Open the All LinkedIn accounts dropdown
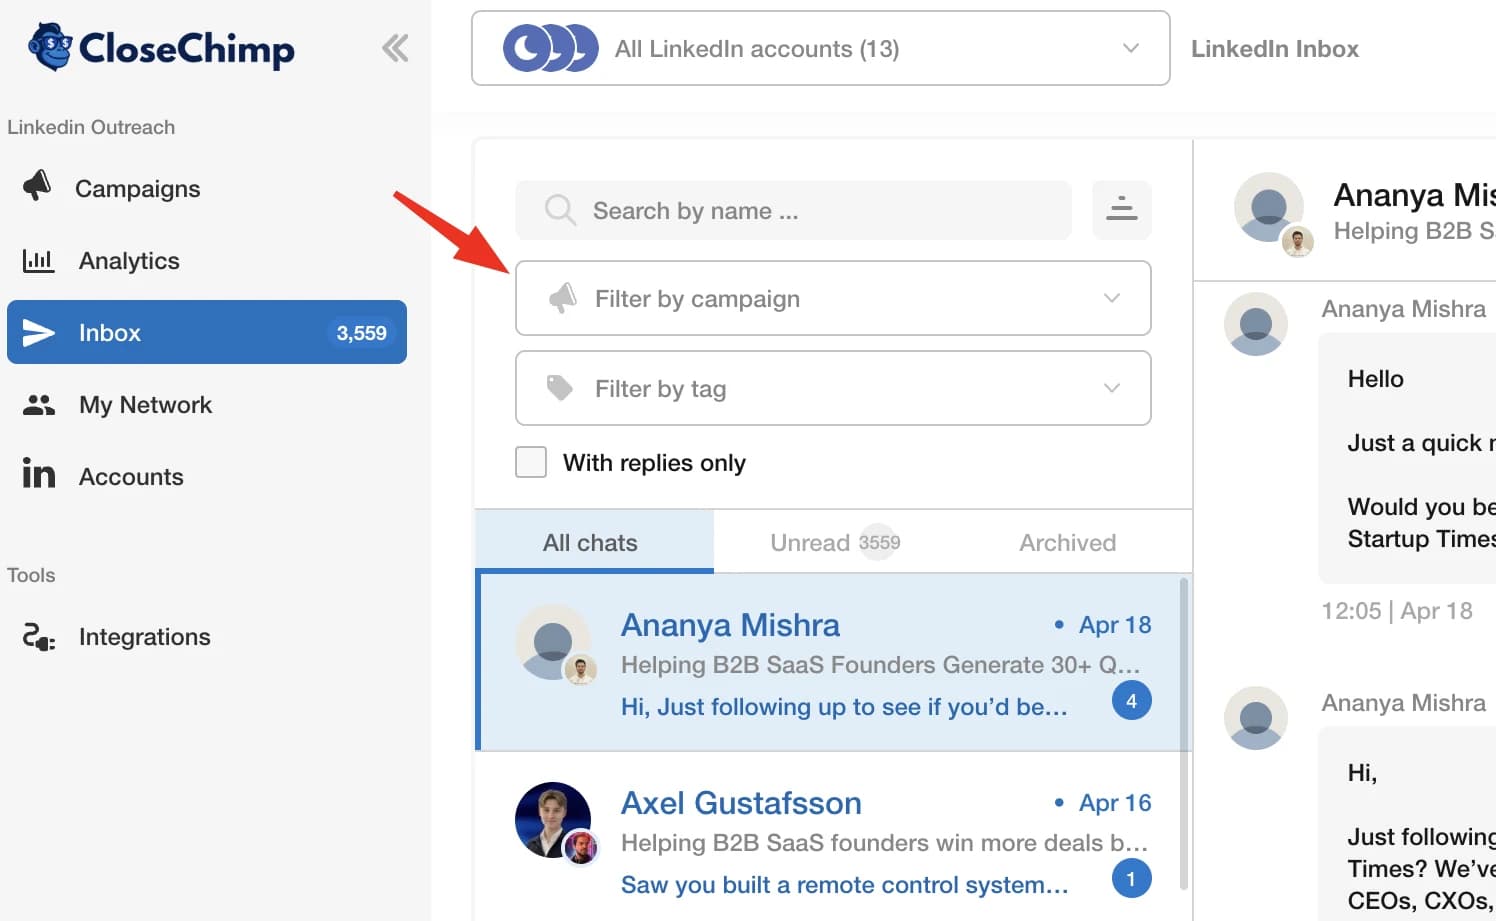The height and width of the screenshot is (921, 1496). pos(820,48)
